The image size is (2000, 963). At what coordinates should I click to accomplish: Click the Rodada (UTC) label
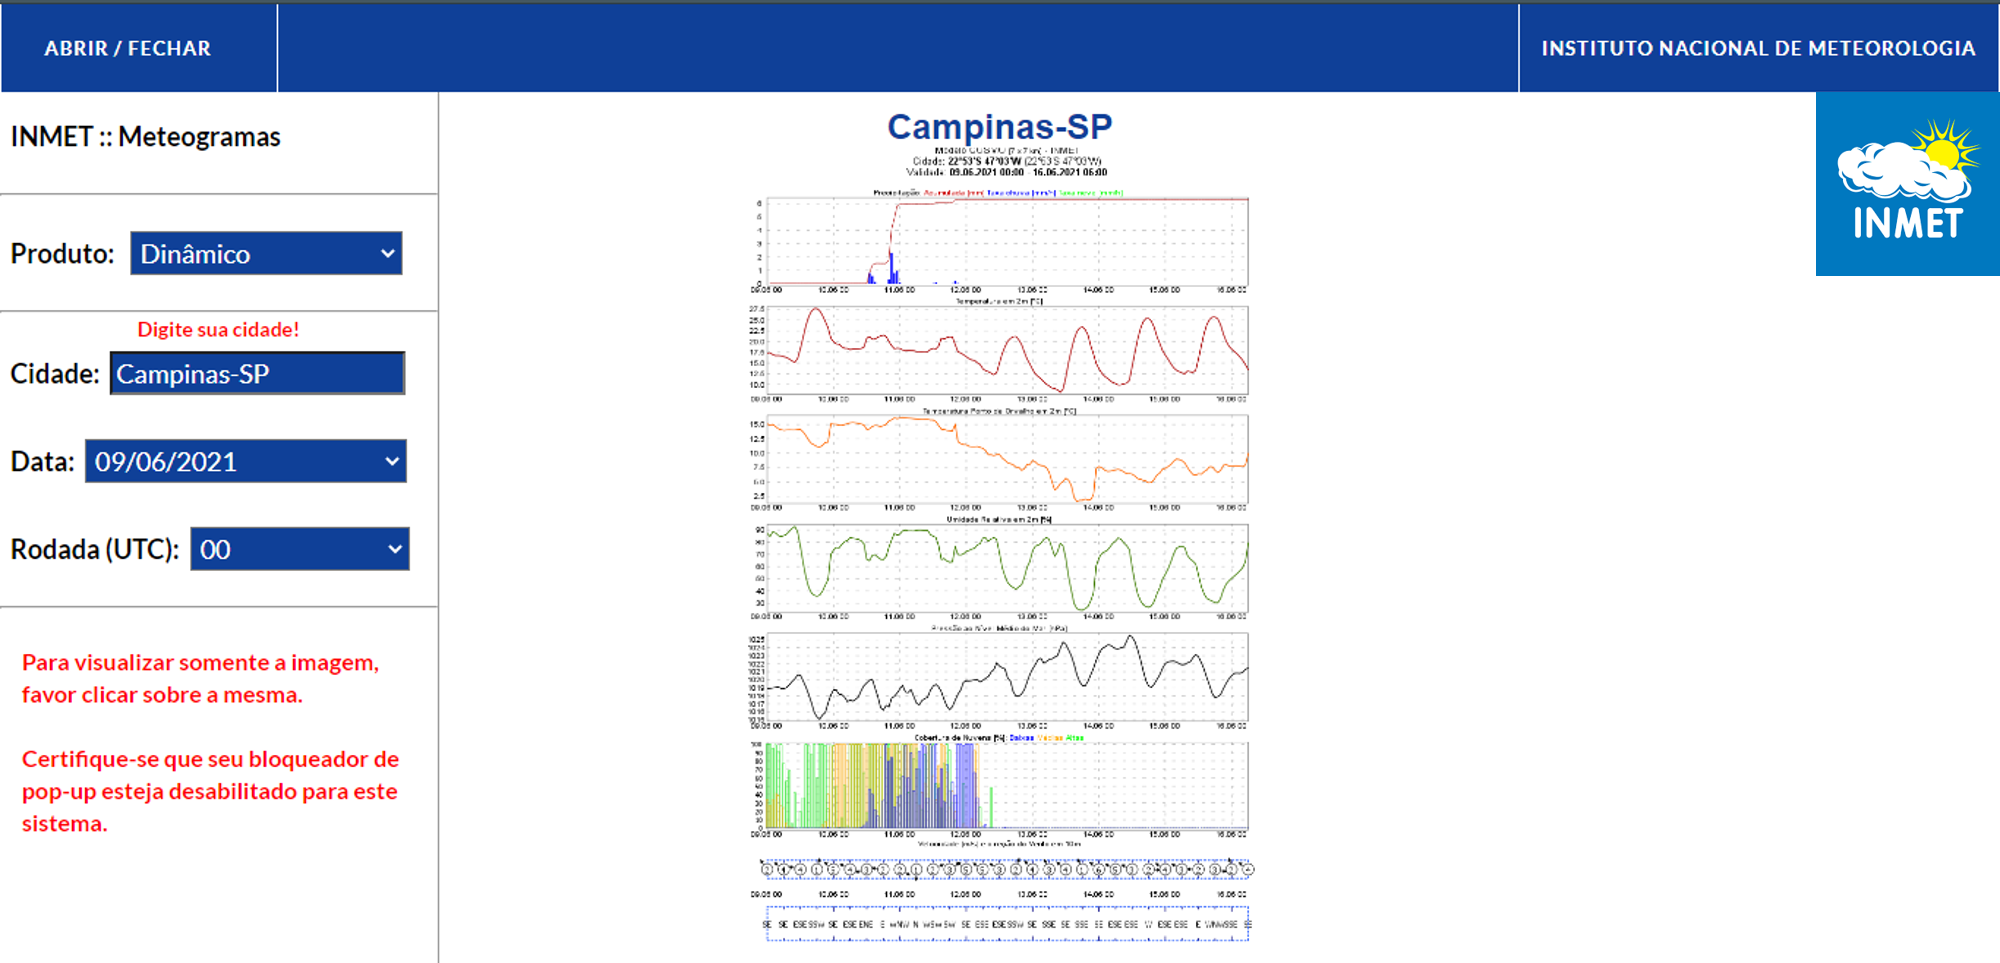point(95,550)
